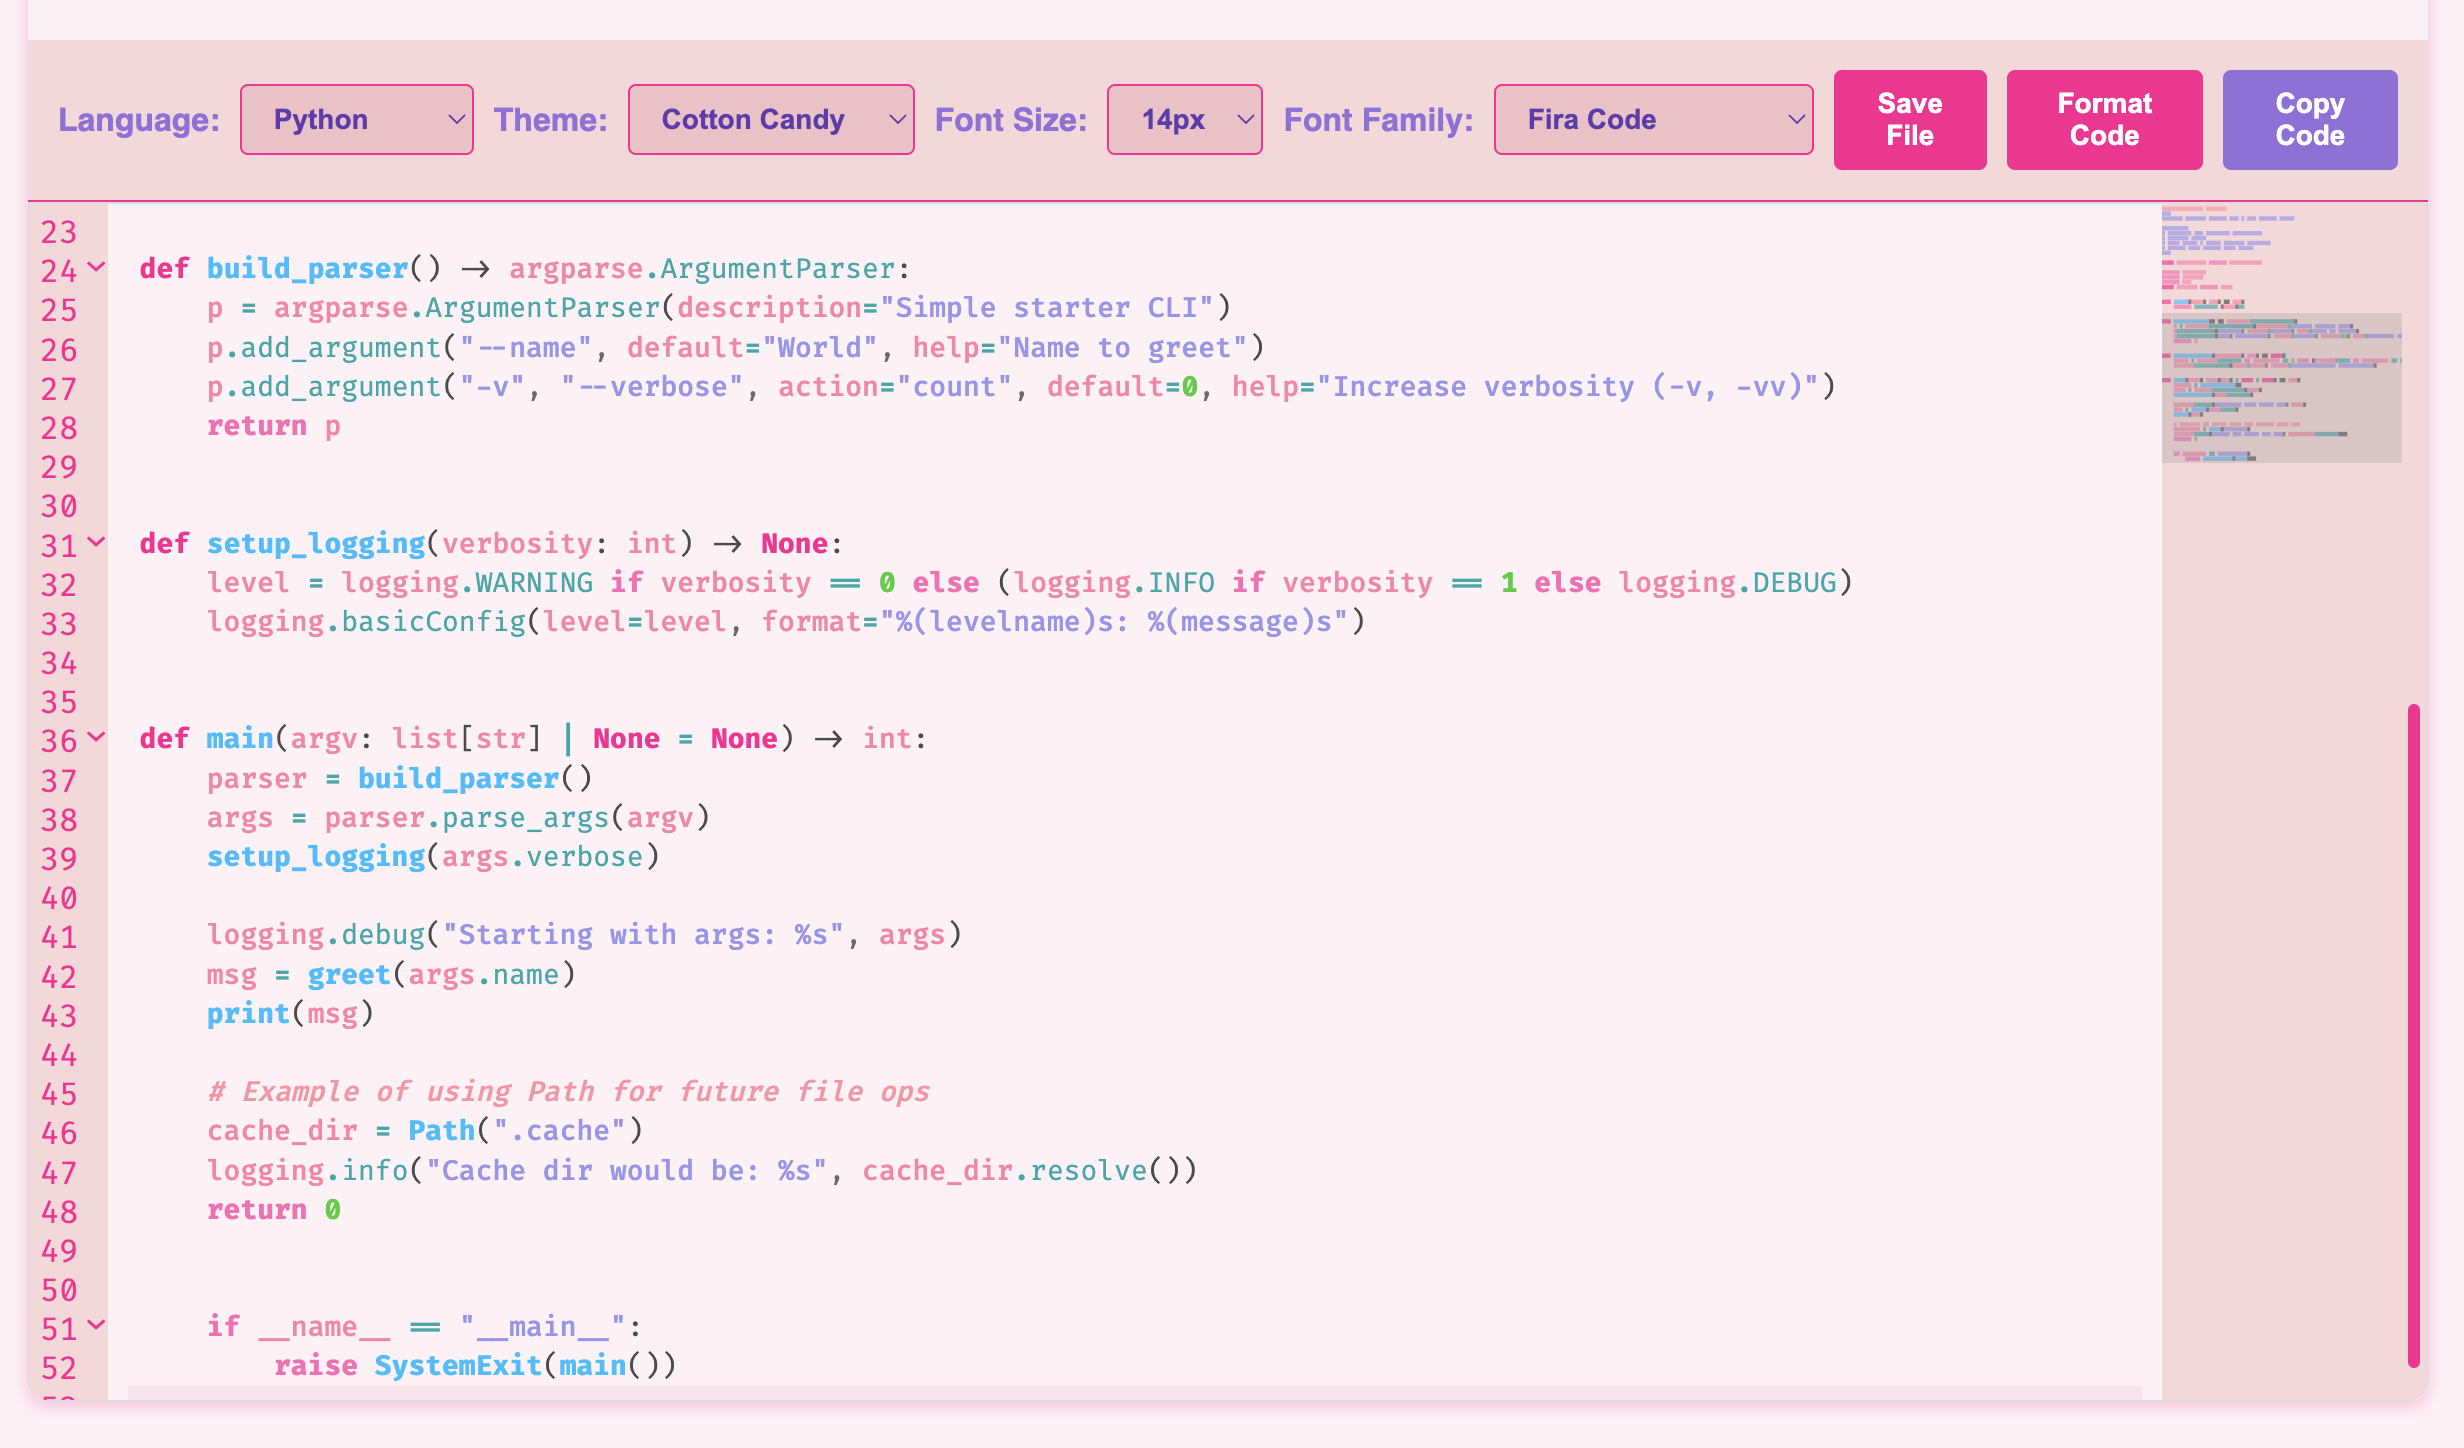This screenshot has height=1448, width=2464.
Task: Click the horizontal scrollbar at editor bottom
Action: [x=1134, y=1392]
